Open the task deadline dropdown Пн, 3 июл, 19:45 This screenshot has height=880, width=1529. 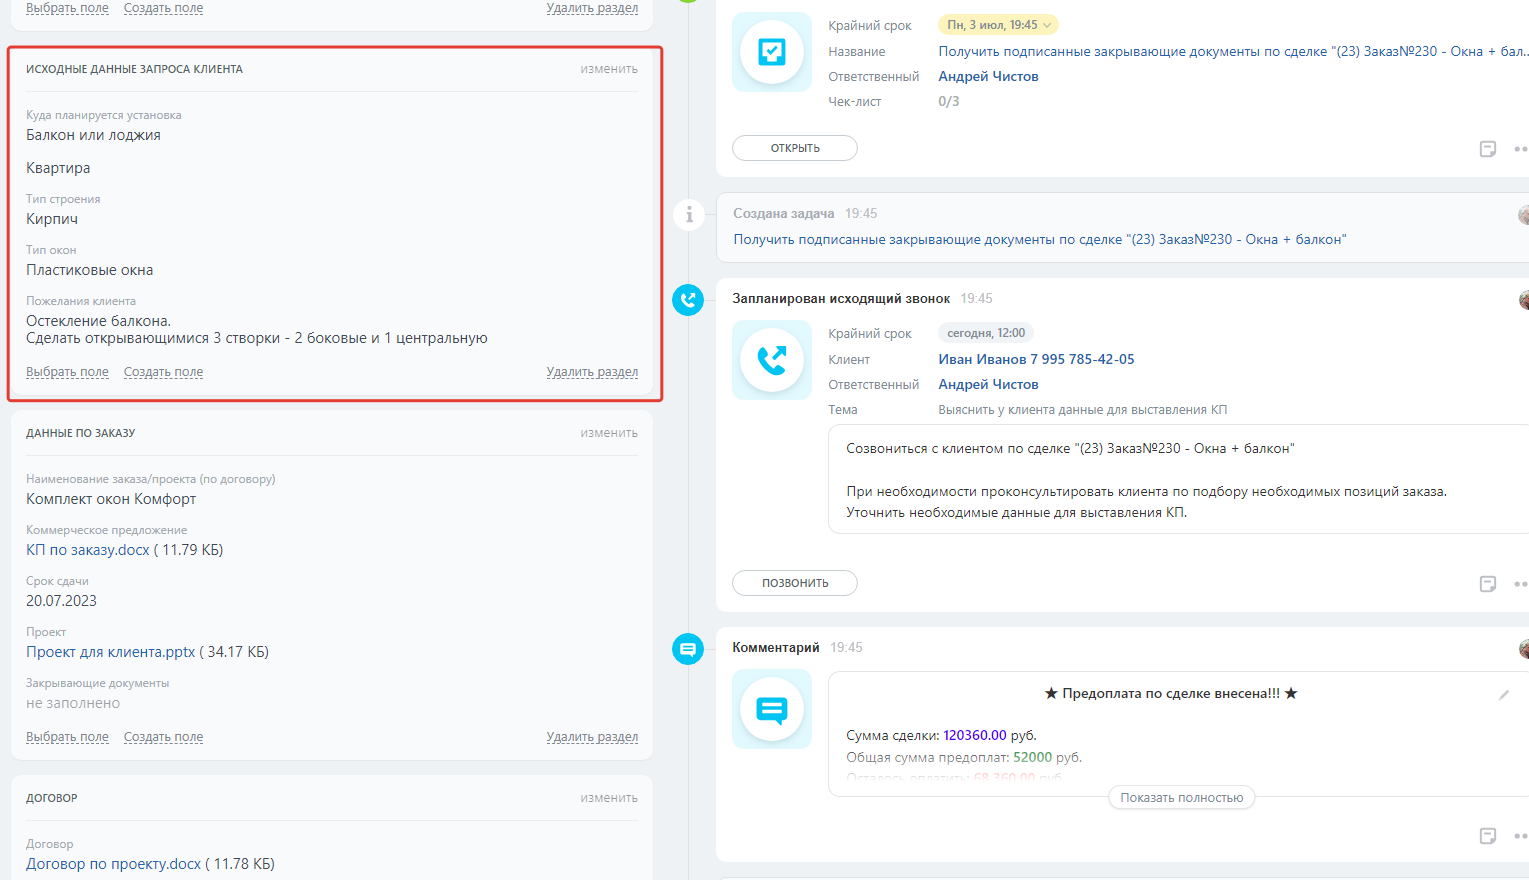click(998, 25)
